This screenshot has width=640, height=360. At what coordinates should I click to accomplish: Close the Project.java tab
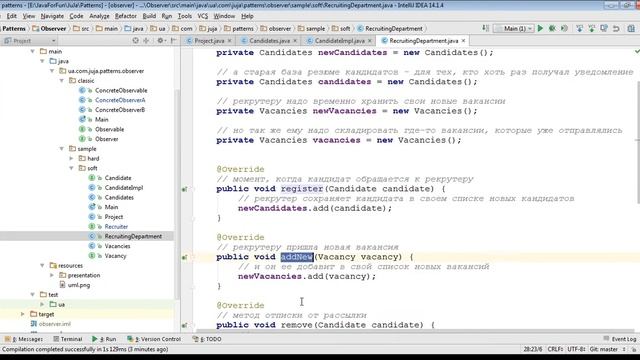pyautogui.click(x=229, y=41)
